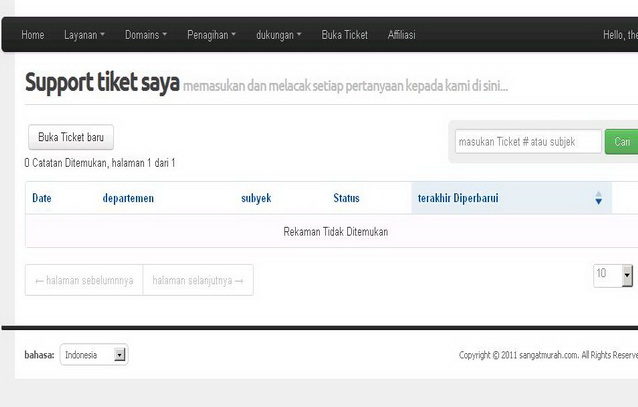Viewport: 638px width, 407px height.
Task: Open Buka Ticket in navigation bar
Action: click(345, 35)
